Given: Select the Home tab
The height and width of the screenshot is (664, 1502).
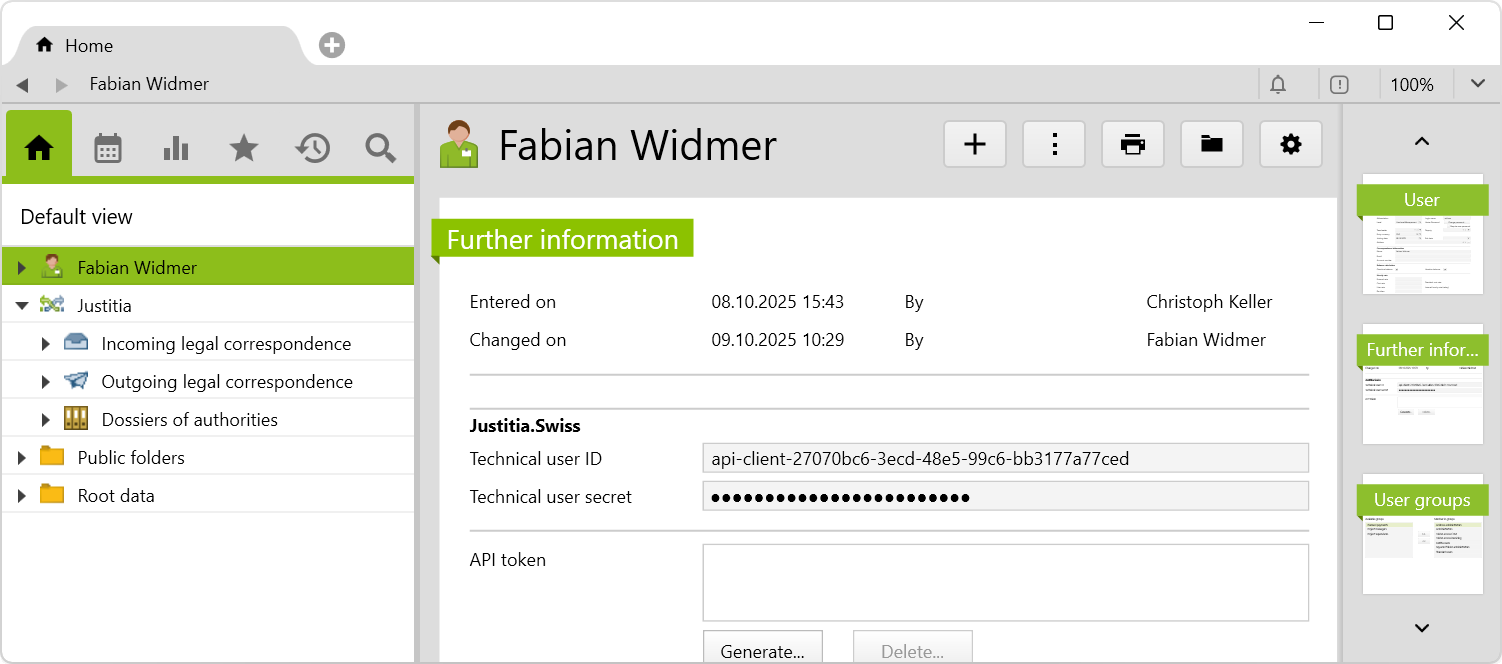Looking at the screenshot, I should pos(88,46).
